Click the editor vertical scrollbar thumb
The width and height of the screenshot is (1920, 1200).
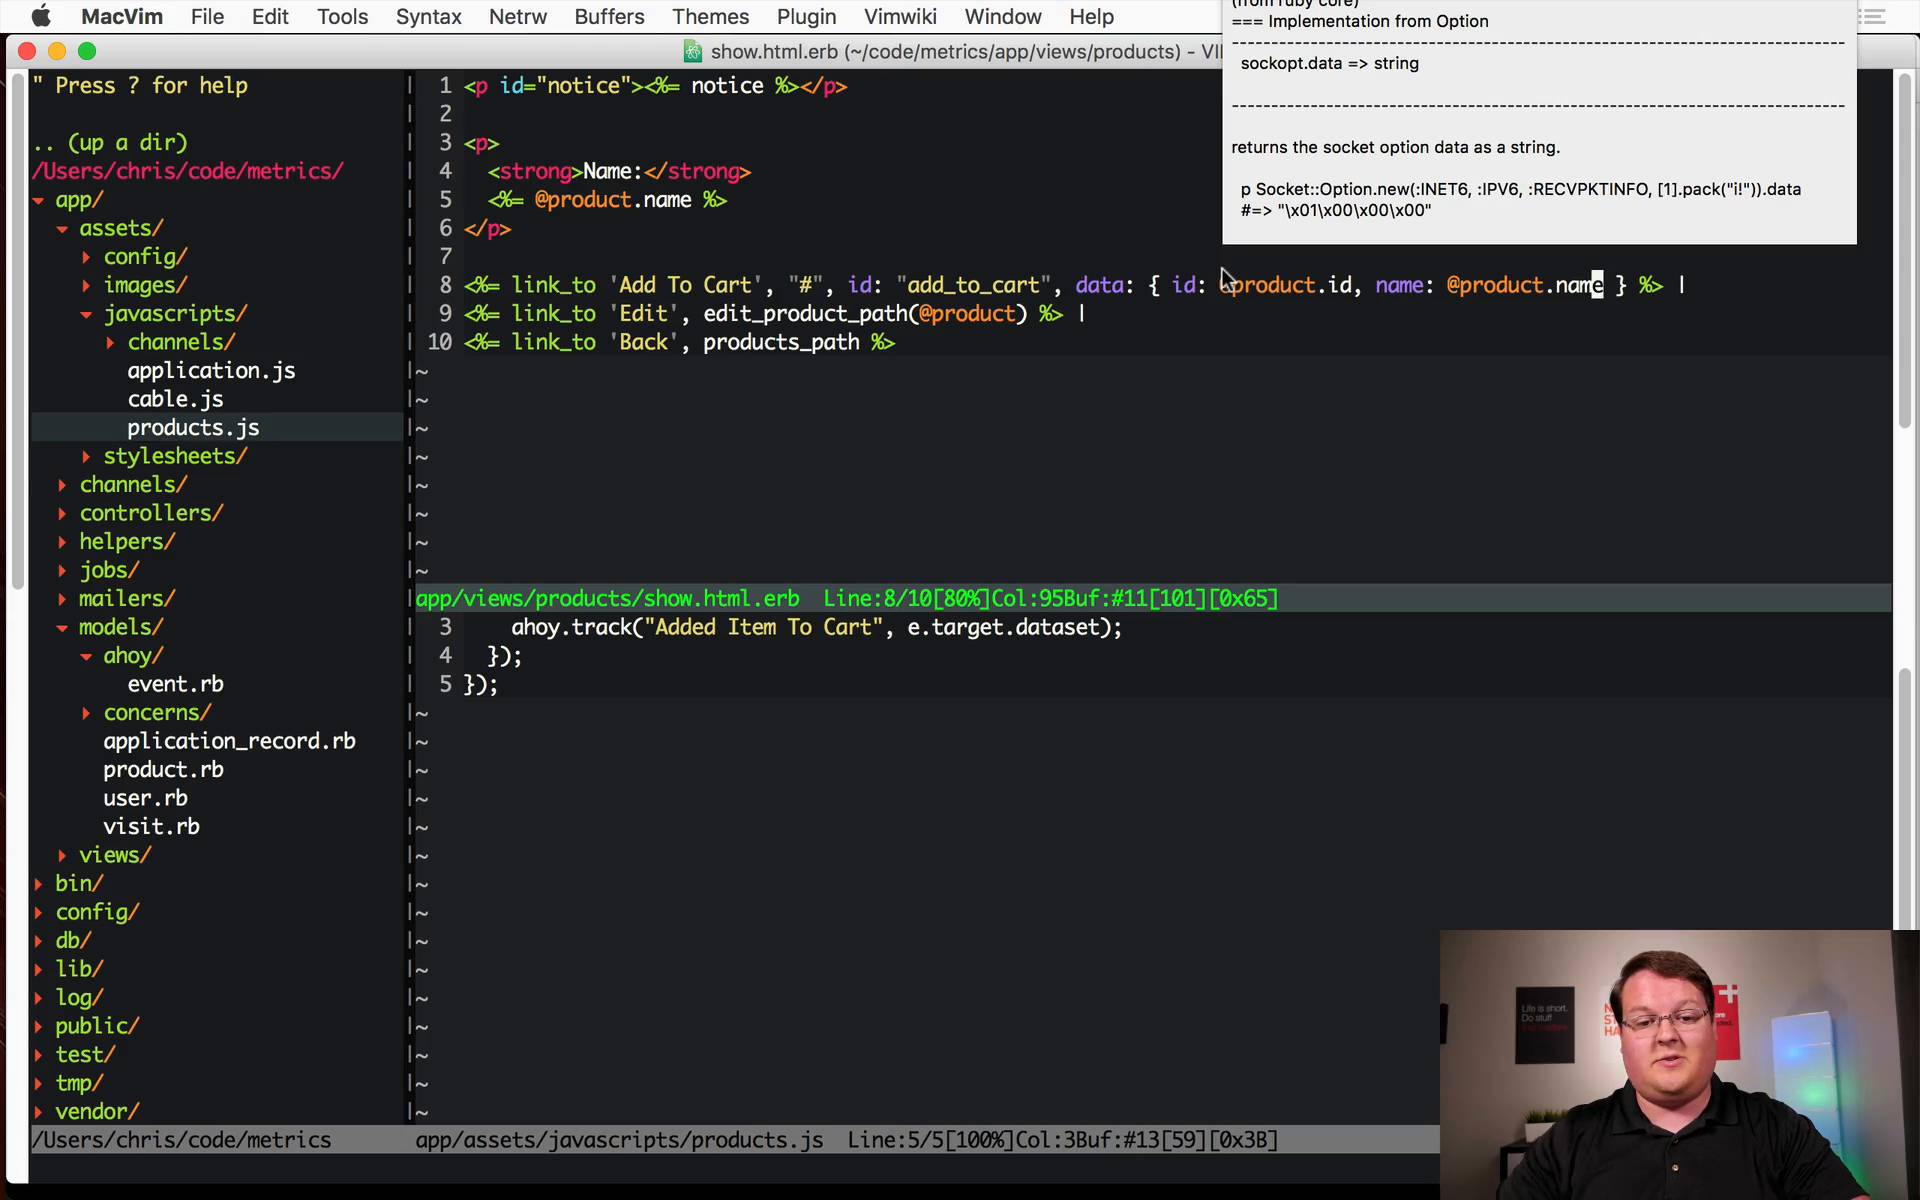click(x=1904, y=250)
